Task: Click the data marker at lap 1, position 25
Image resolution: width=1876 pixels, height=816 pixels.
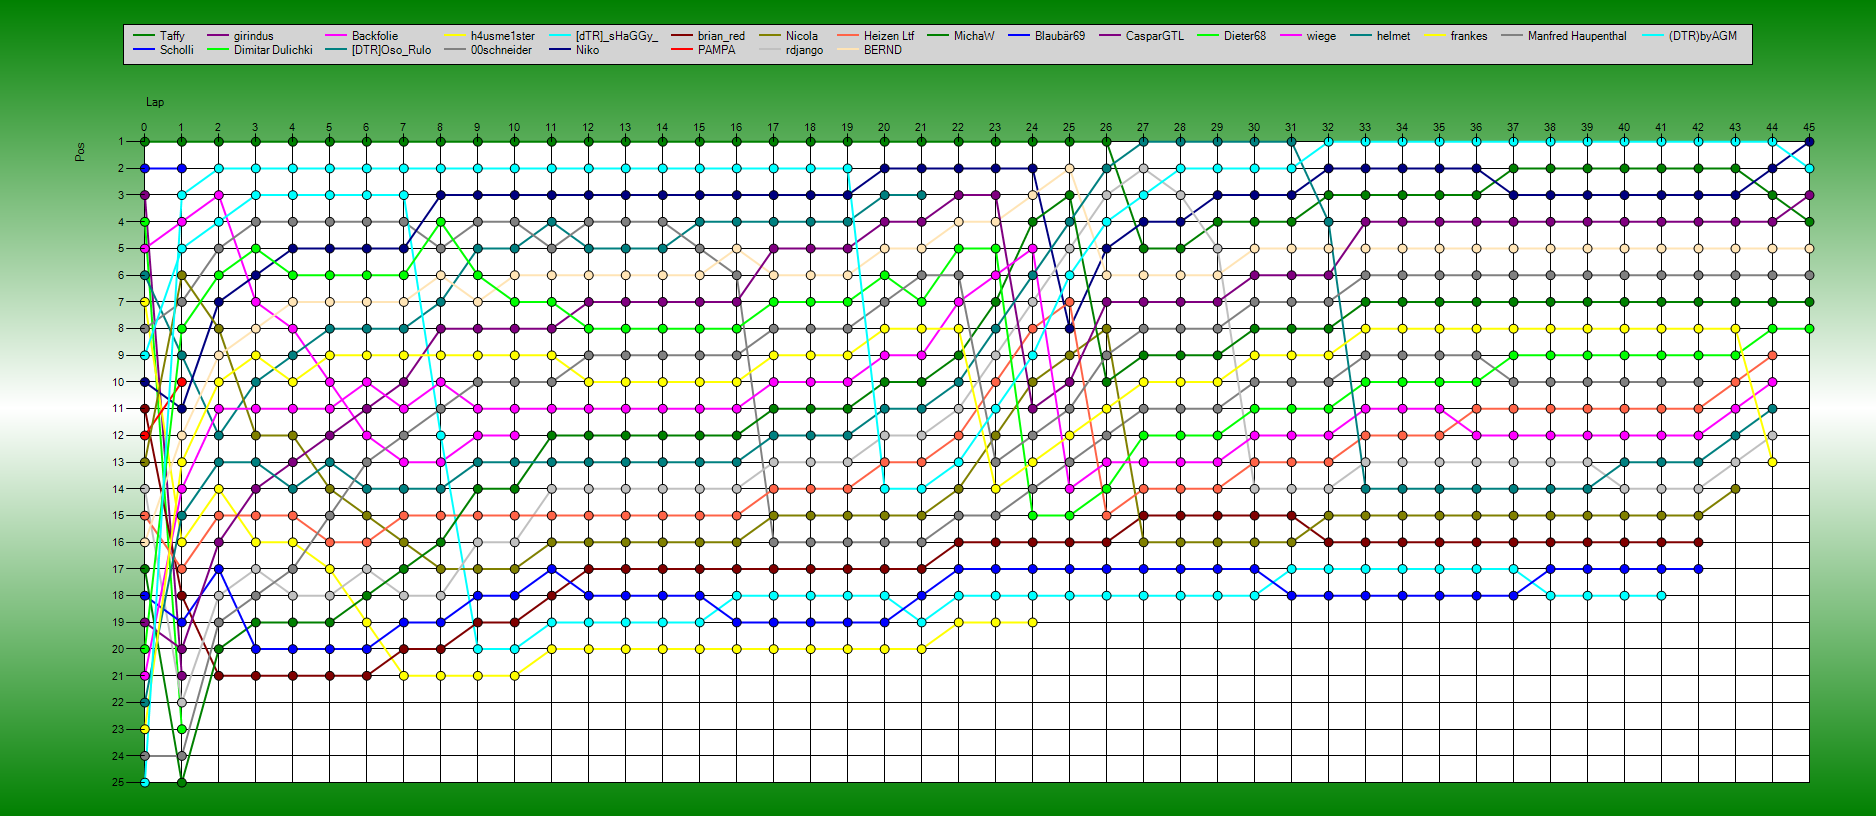Action: point(182,782)
